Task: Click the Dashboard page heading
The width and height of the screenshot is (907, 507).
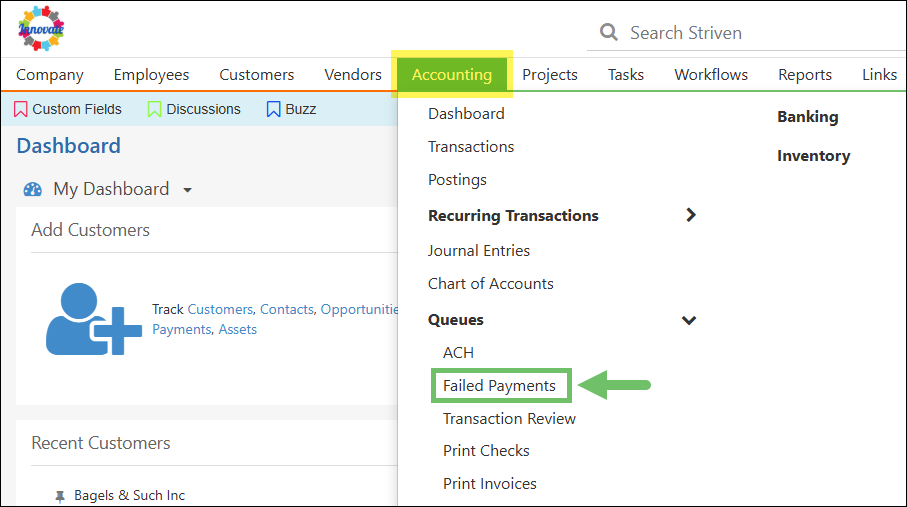Action: click(69, 146)
